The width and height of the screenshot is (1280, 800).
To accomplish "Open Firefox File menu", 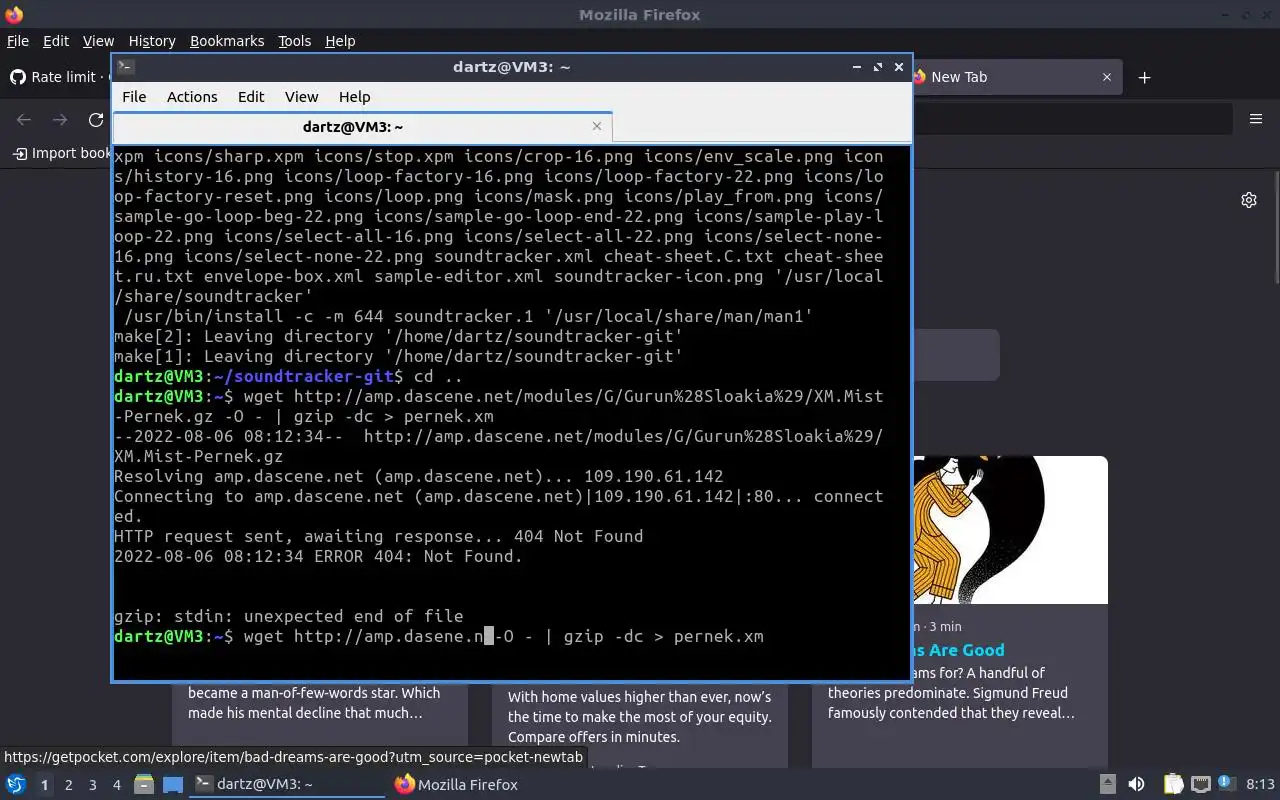I will 18,41.
